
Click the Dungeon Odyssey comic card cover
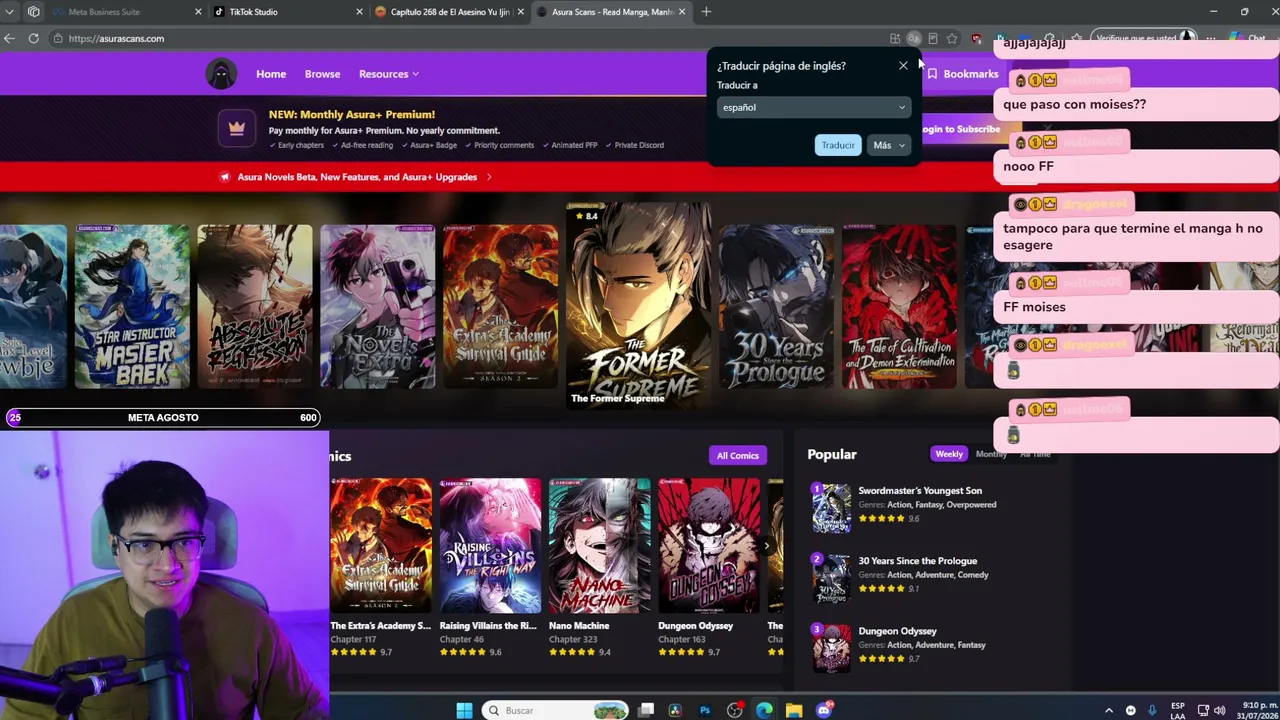coord(709,546)
